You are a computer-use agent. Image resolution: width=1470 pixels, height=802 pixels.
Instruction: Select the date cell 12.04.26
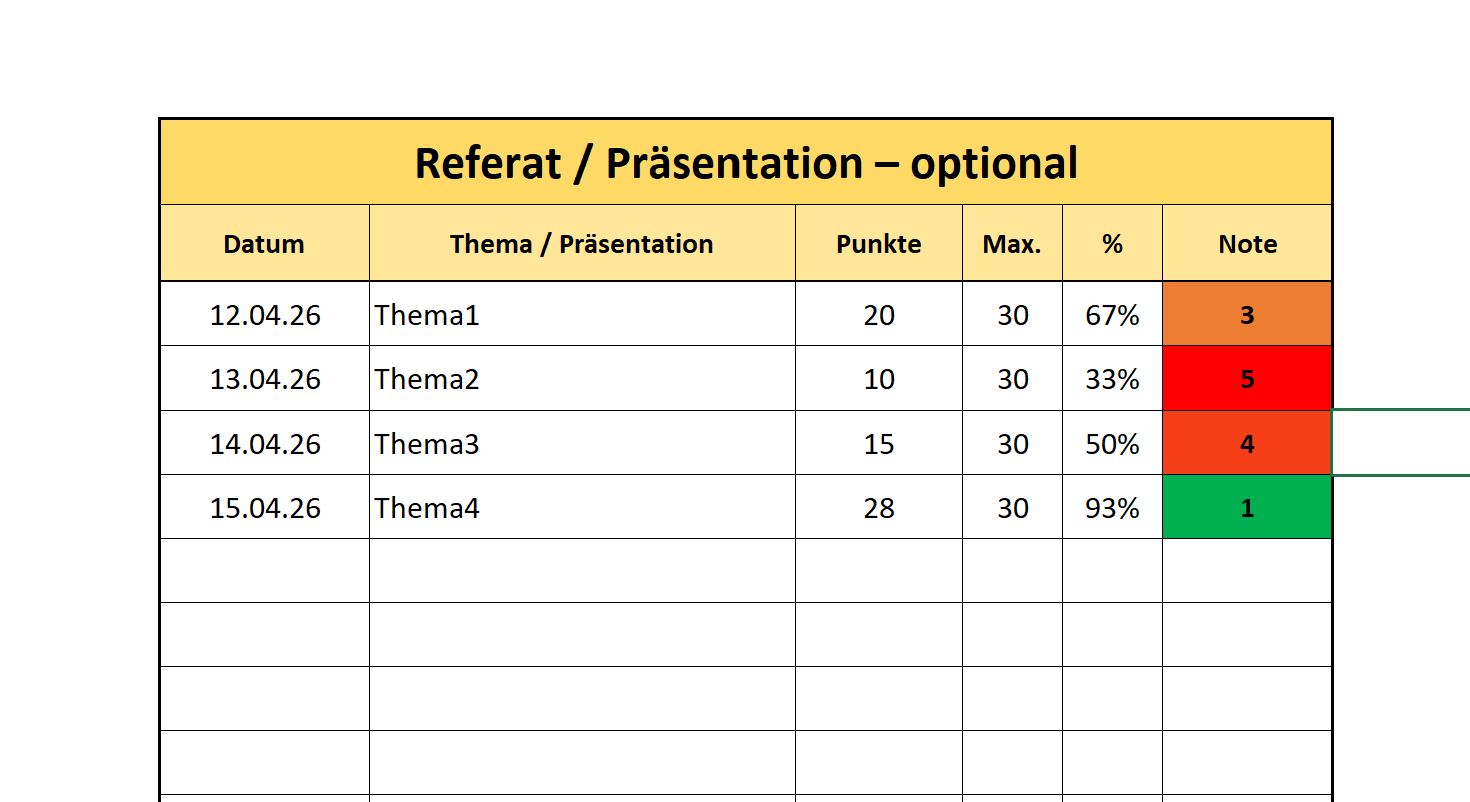[x=265, y=314]
